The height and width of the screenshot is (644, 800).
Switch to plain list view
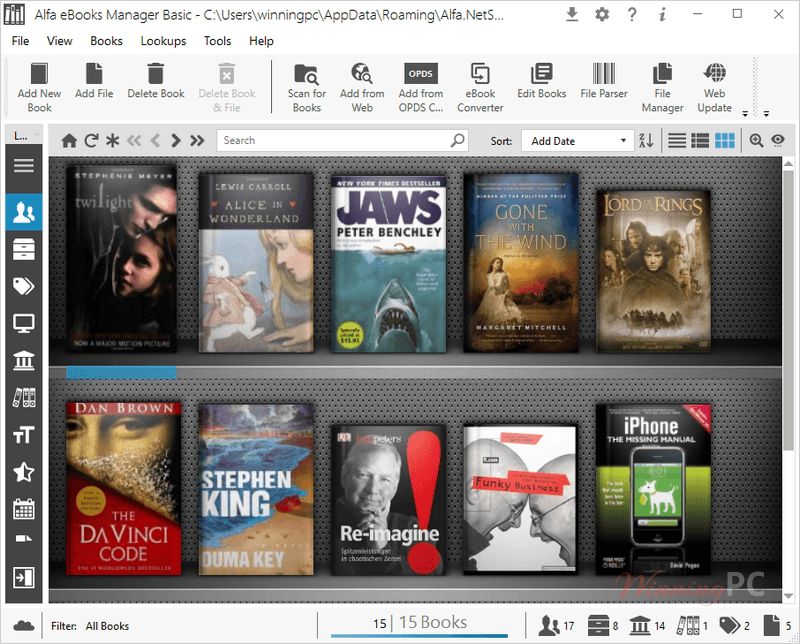pos(677,140)
